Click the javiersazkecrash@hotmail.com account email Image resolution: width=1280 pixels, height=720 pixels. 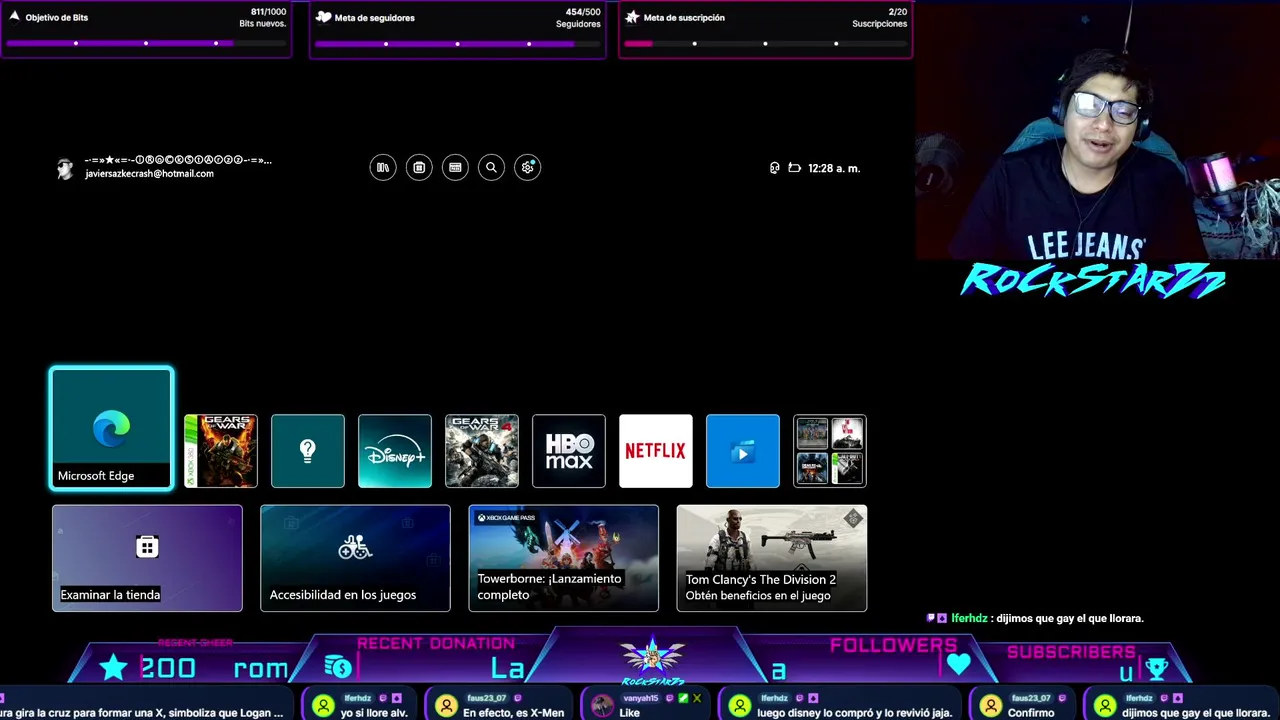point(149,174)
